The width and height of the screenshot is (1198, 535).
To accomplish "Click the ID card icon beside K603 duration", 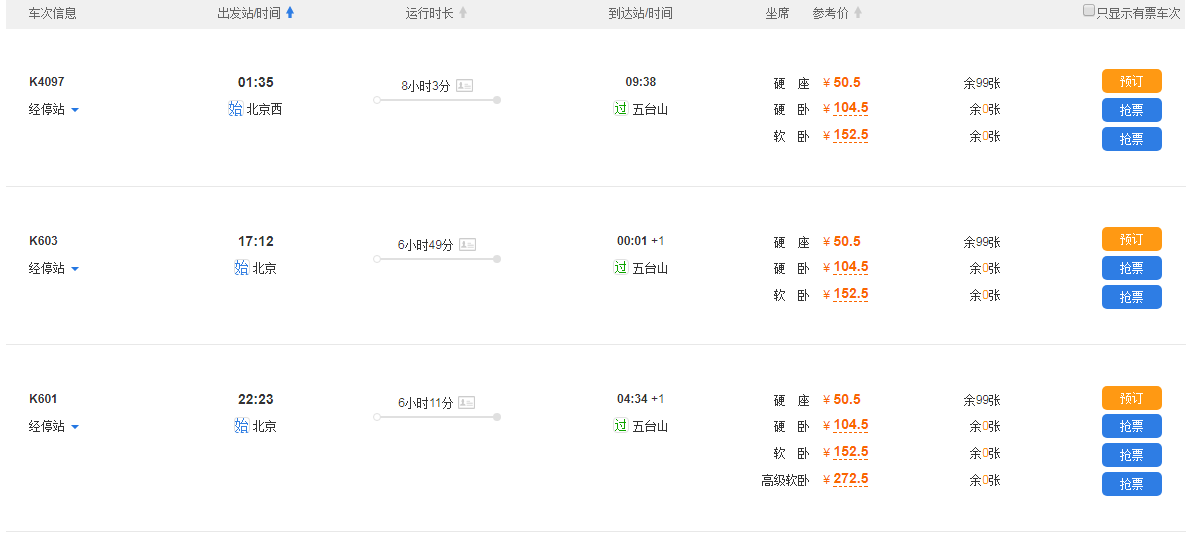I will click(467, 245).
